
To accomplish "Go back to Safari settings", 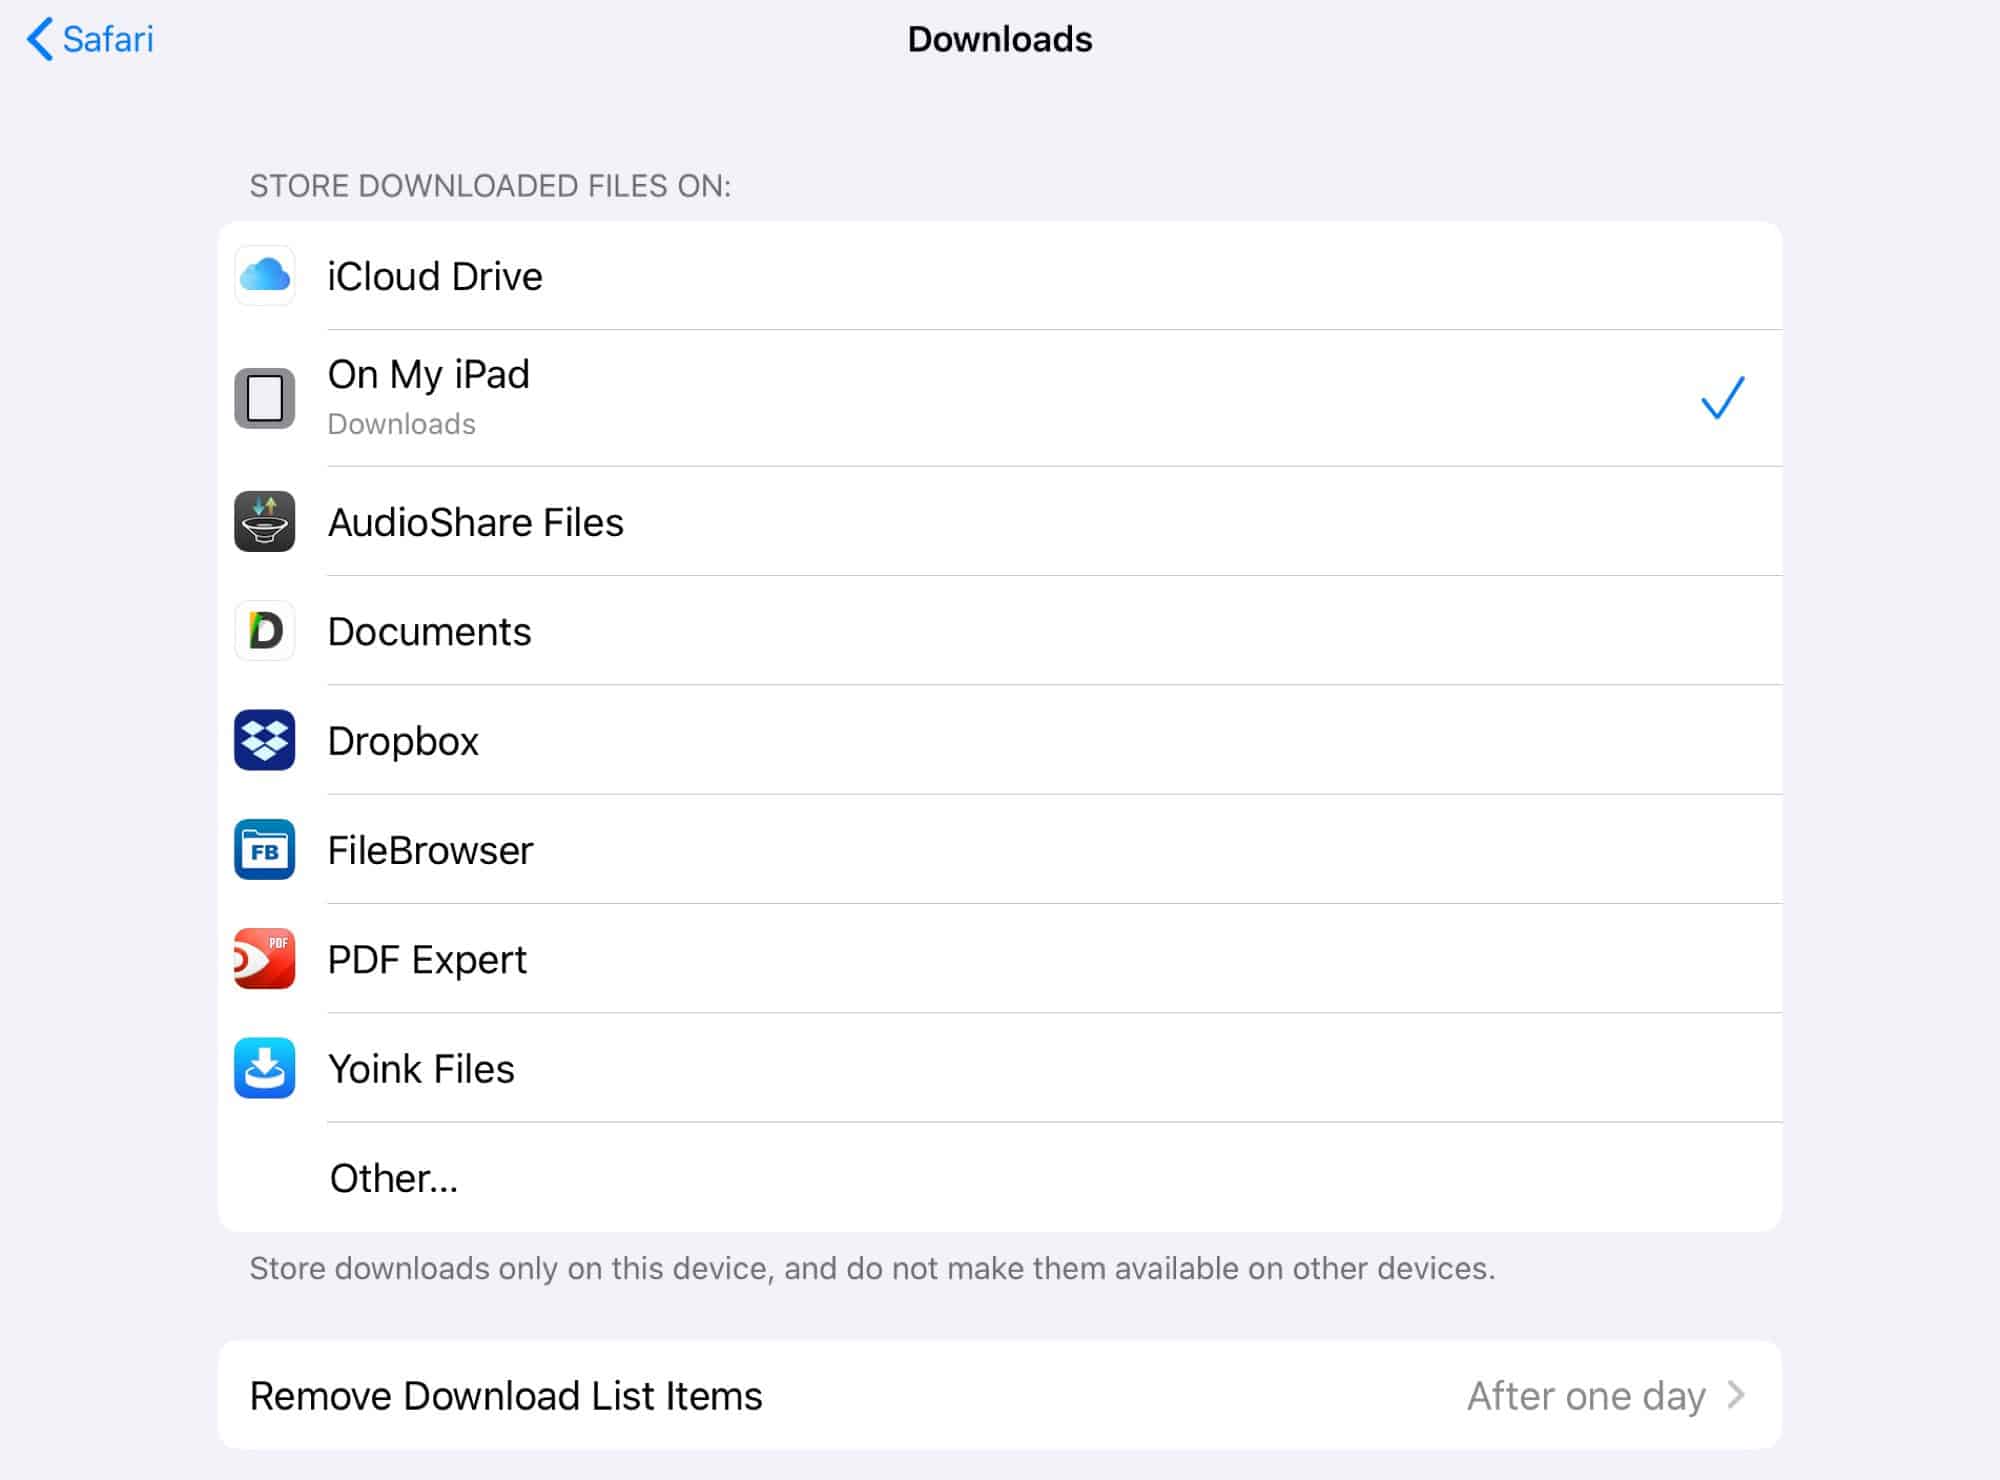I will tap(90, 40).
